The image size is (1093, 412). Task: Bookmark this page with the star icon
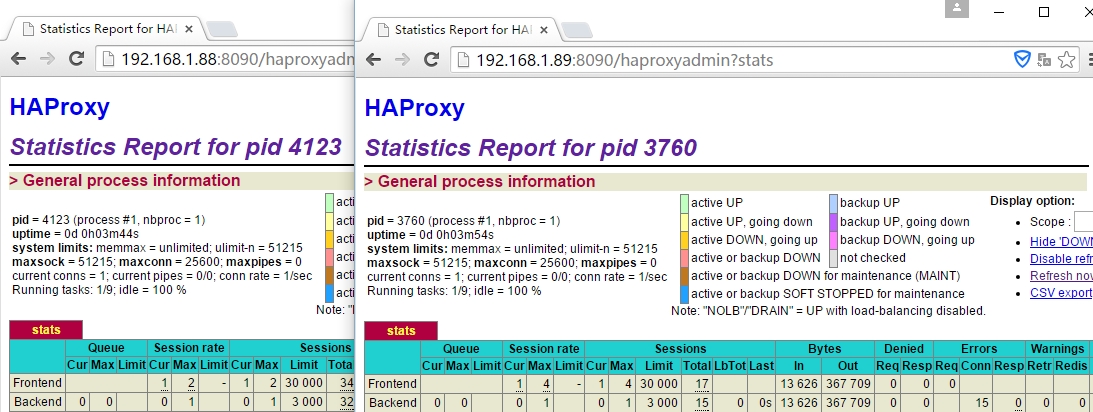1069,60
